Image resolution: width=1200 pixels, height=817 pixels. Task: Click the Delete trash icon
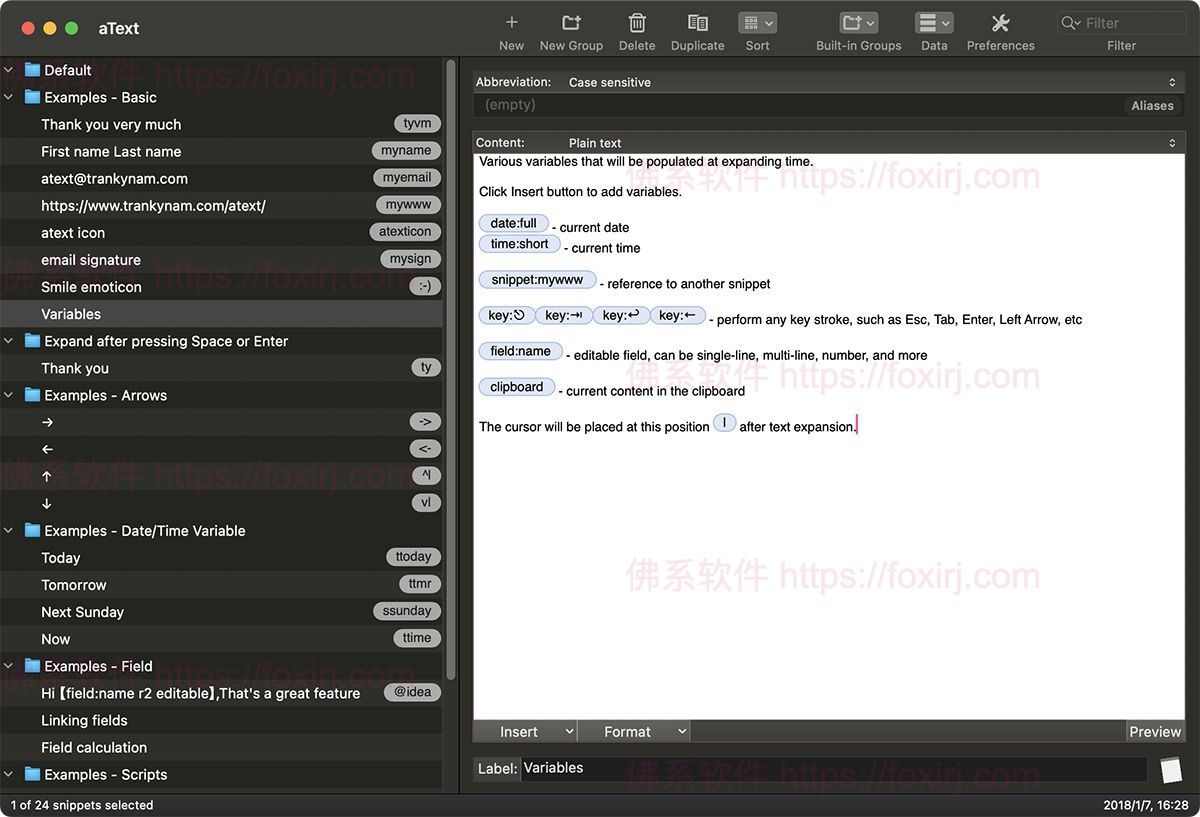[x=637, y=23]
